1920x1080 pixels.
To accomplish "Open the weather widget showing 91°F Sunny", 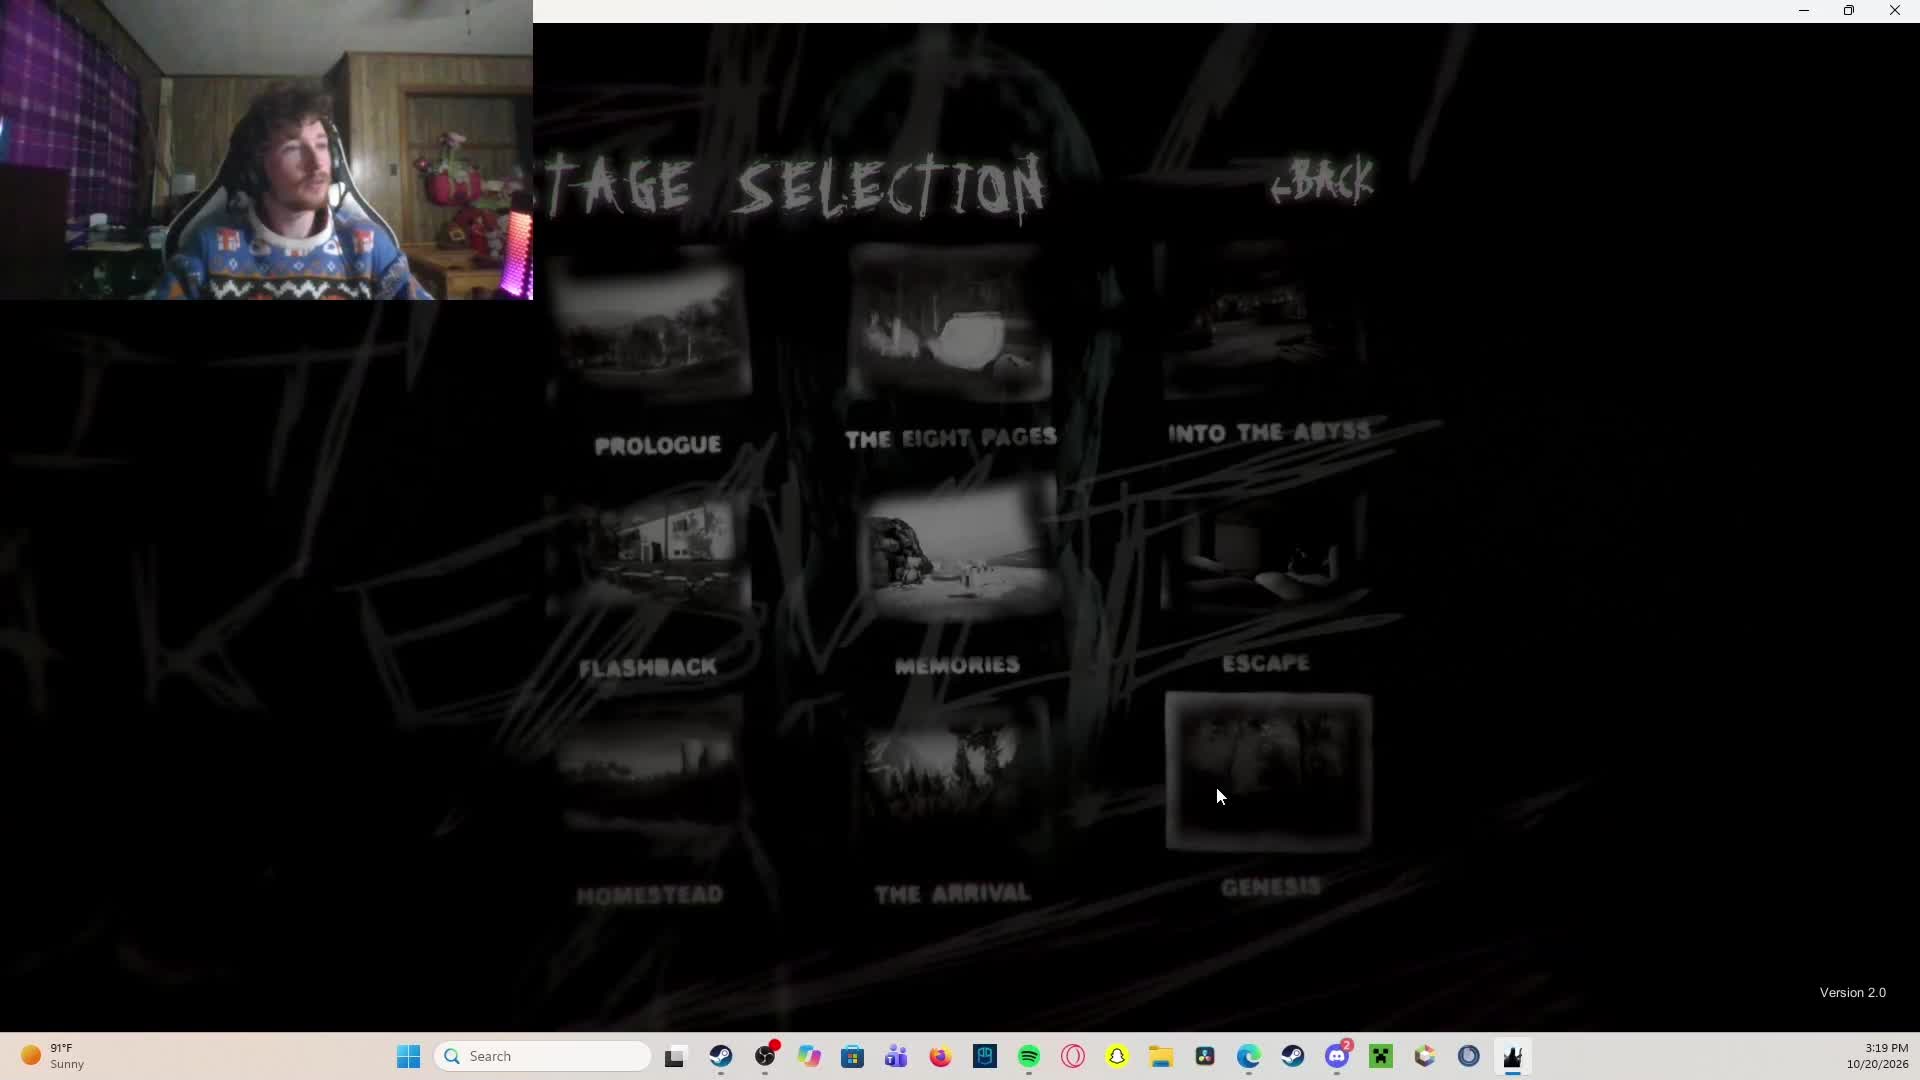I will tap(54, 1057).
